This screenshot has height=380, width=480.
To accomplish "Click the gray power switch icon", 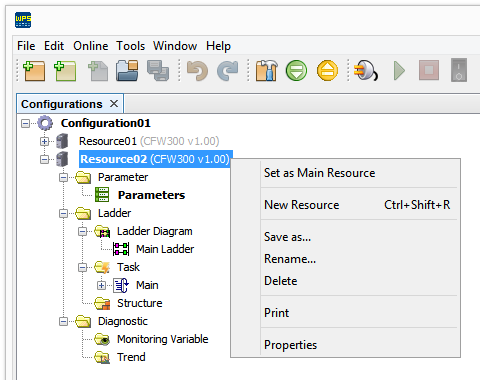I will (x=459, y=70).
